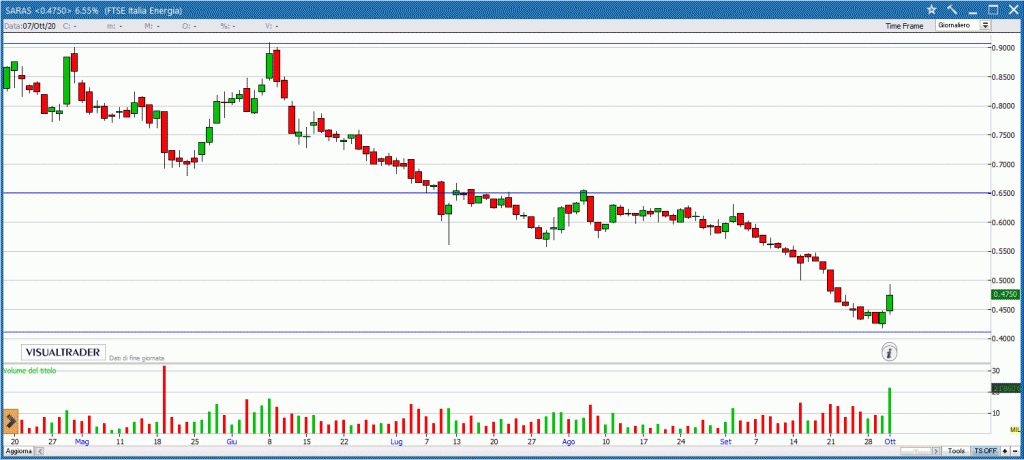Click the left scroll arrow beside Aggiorna

coord(39,451)
